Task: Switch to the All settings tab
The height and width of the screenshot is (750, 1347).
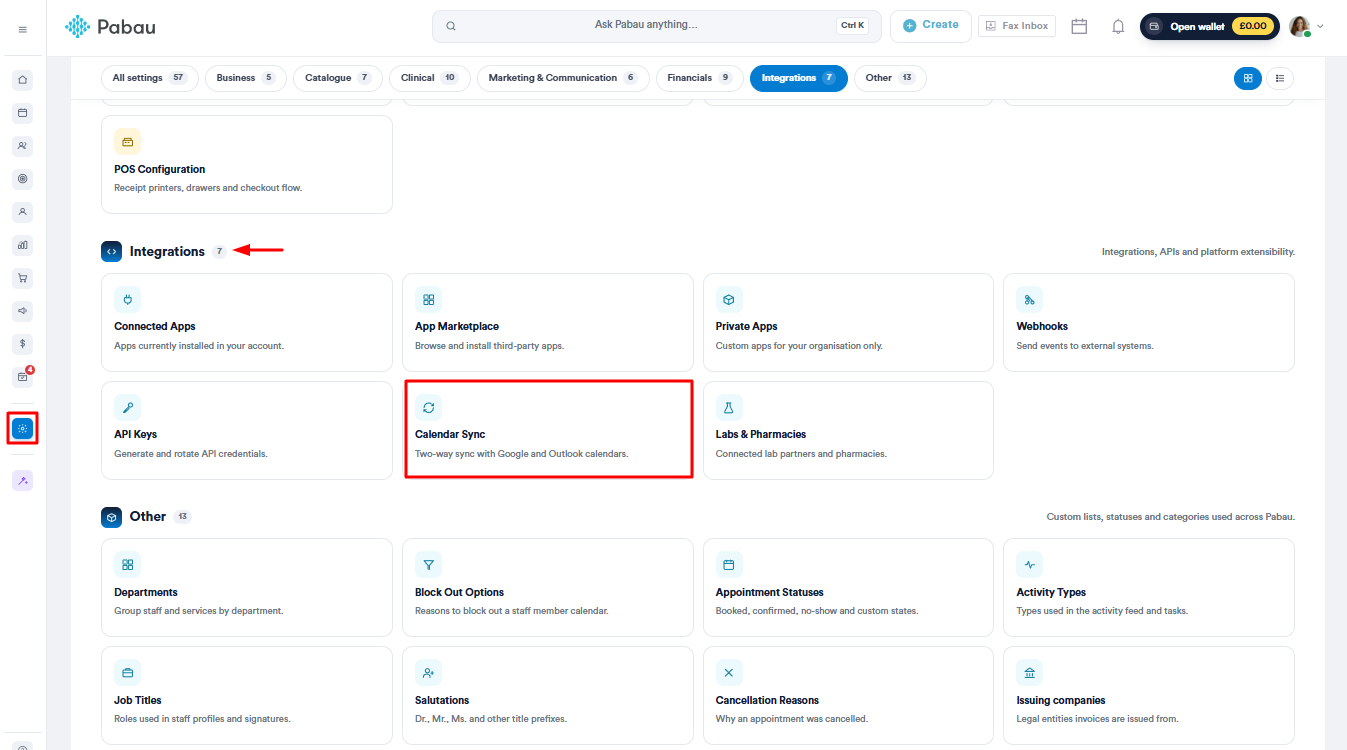Action: point(150,78)
